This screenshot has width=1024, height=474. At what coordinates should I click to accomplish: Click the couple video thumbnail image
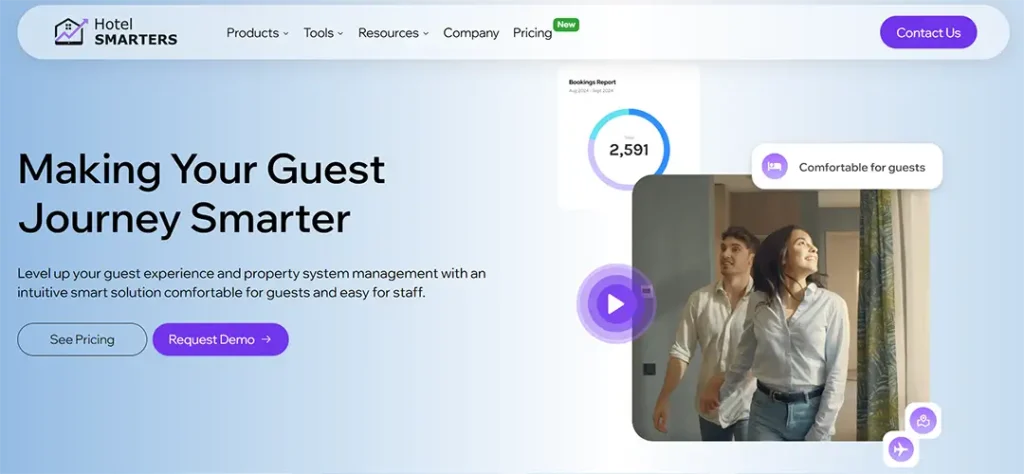pos(780,330)
